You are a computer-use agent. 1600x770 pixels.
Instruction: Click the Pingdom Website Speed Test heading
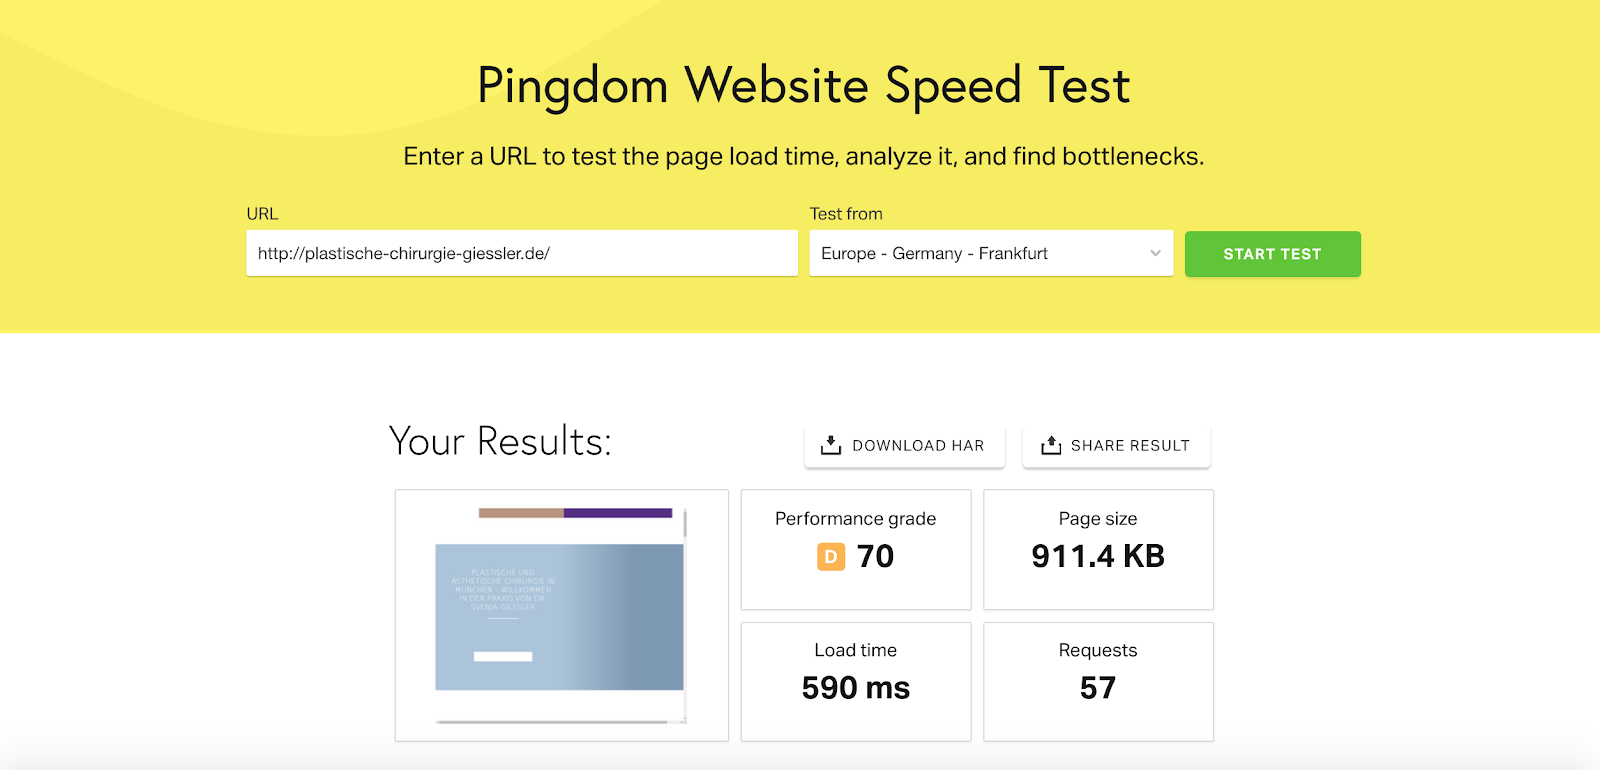(x=803, y=86)
